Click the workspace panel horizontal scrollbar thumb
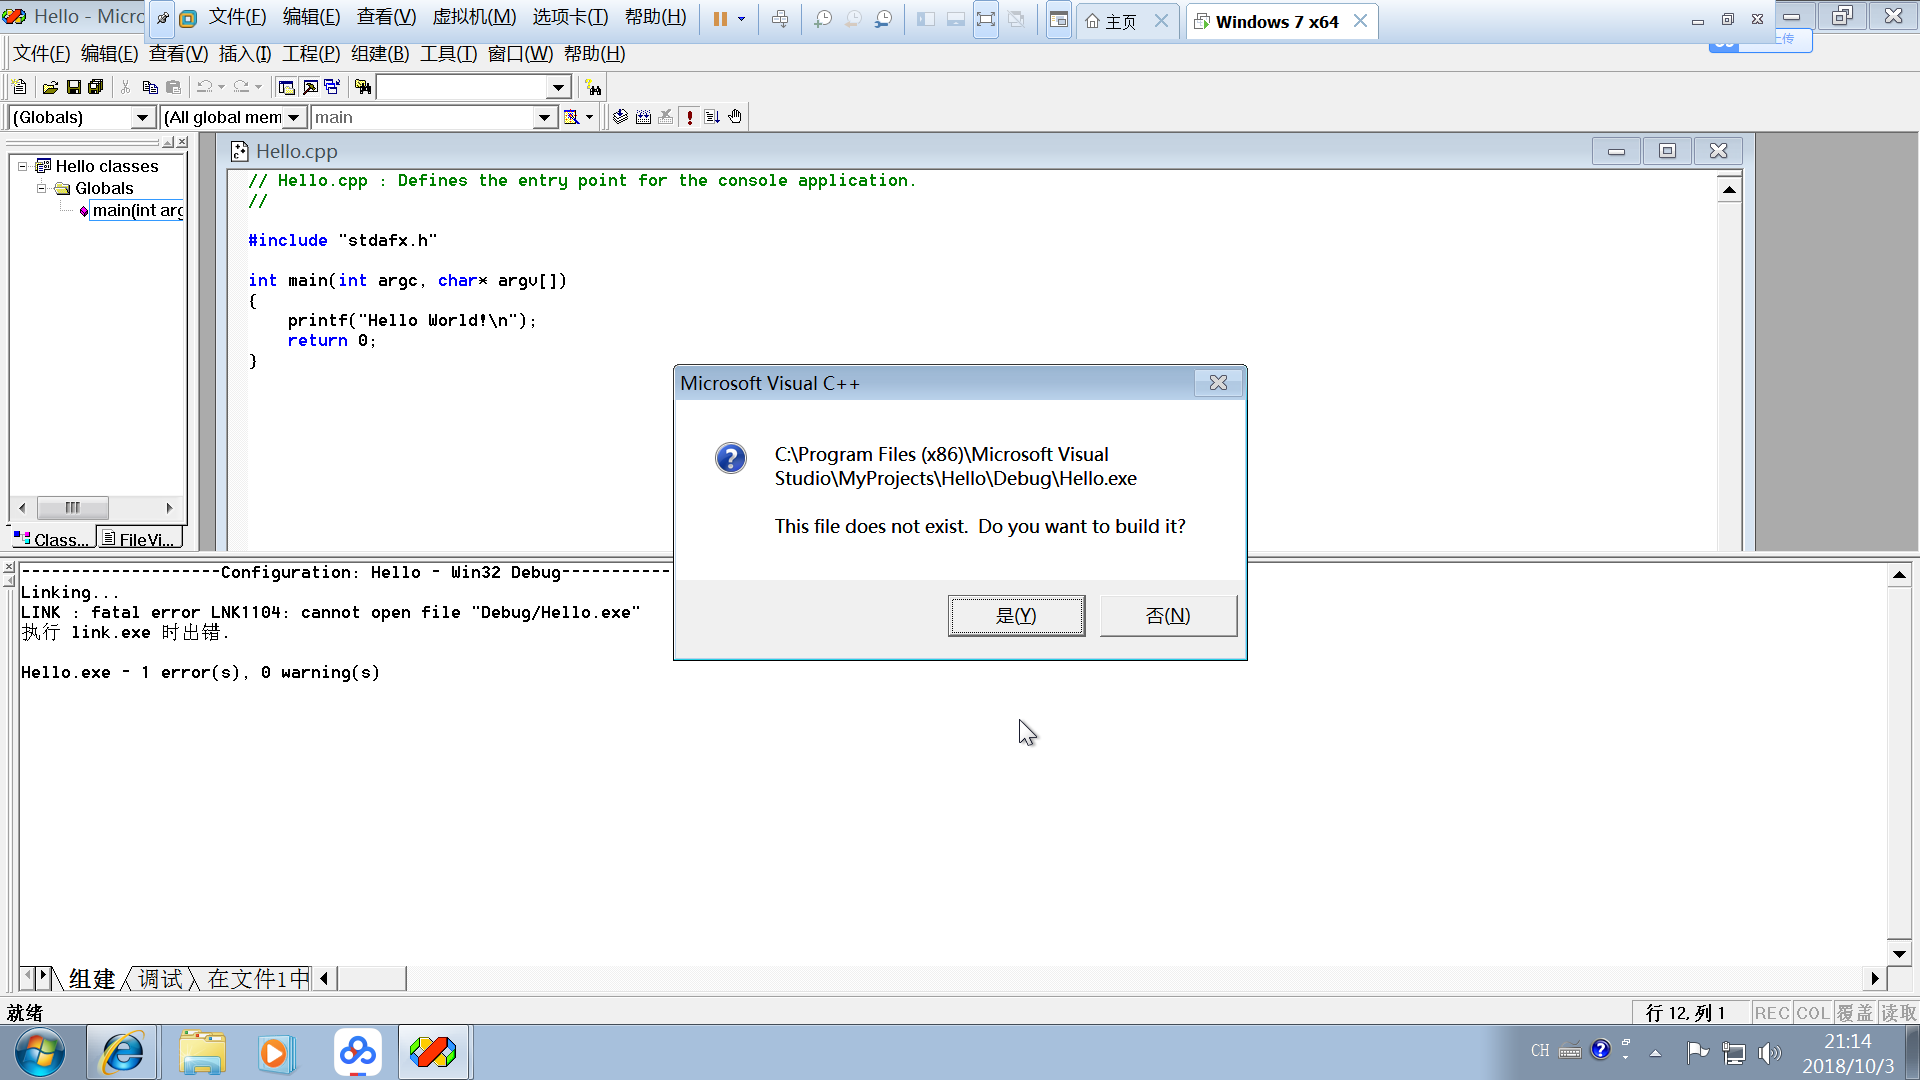This screenshot has height=1080, width=1920. point(72,508)
